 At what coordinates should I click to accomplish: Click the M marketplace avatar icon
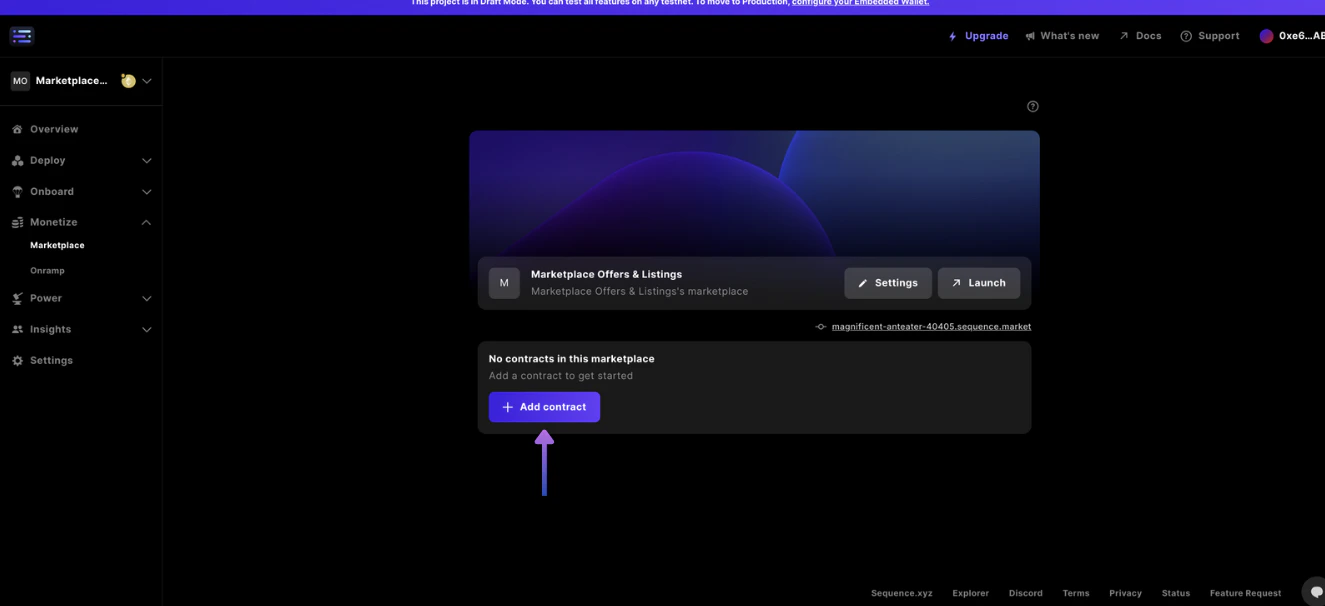coord(503,282)
